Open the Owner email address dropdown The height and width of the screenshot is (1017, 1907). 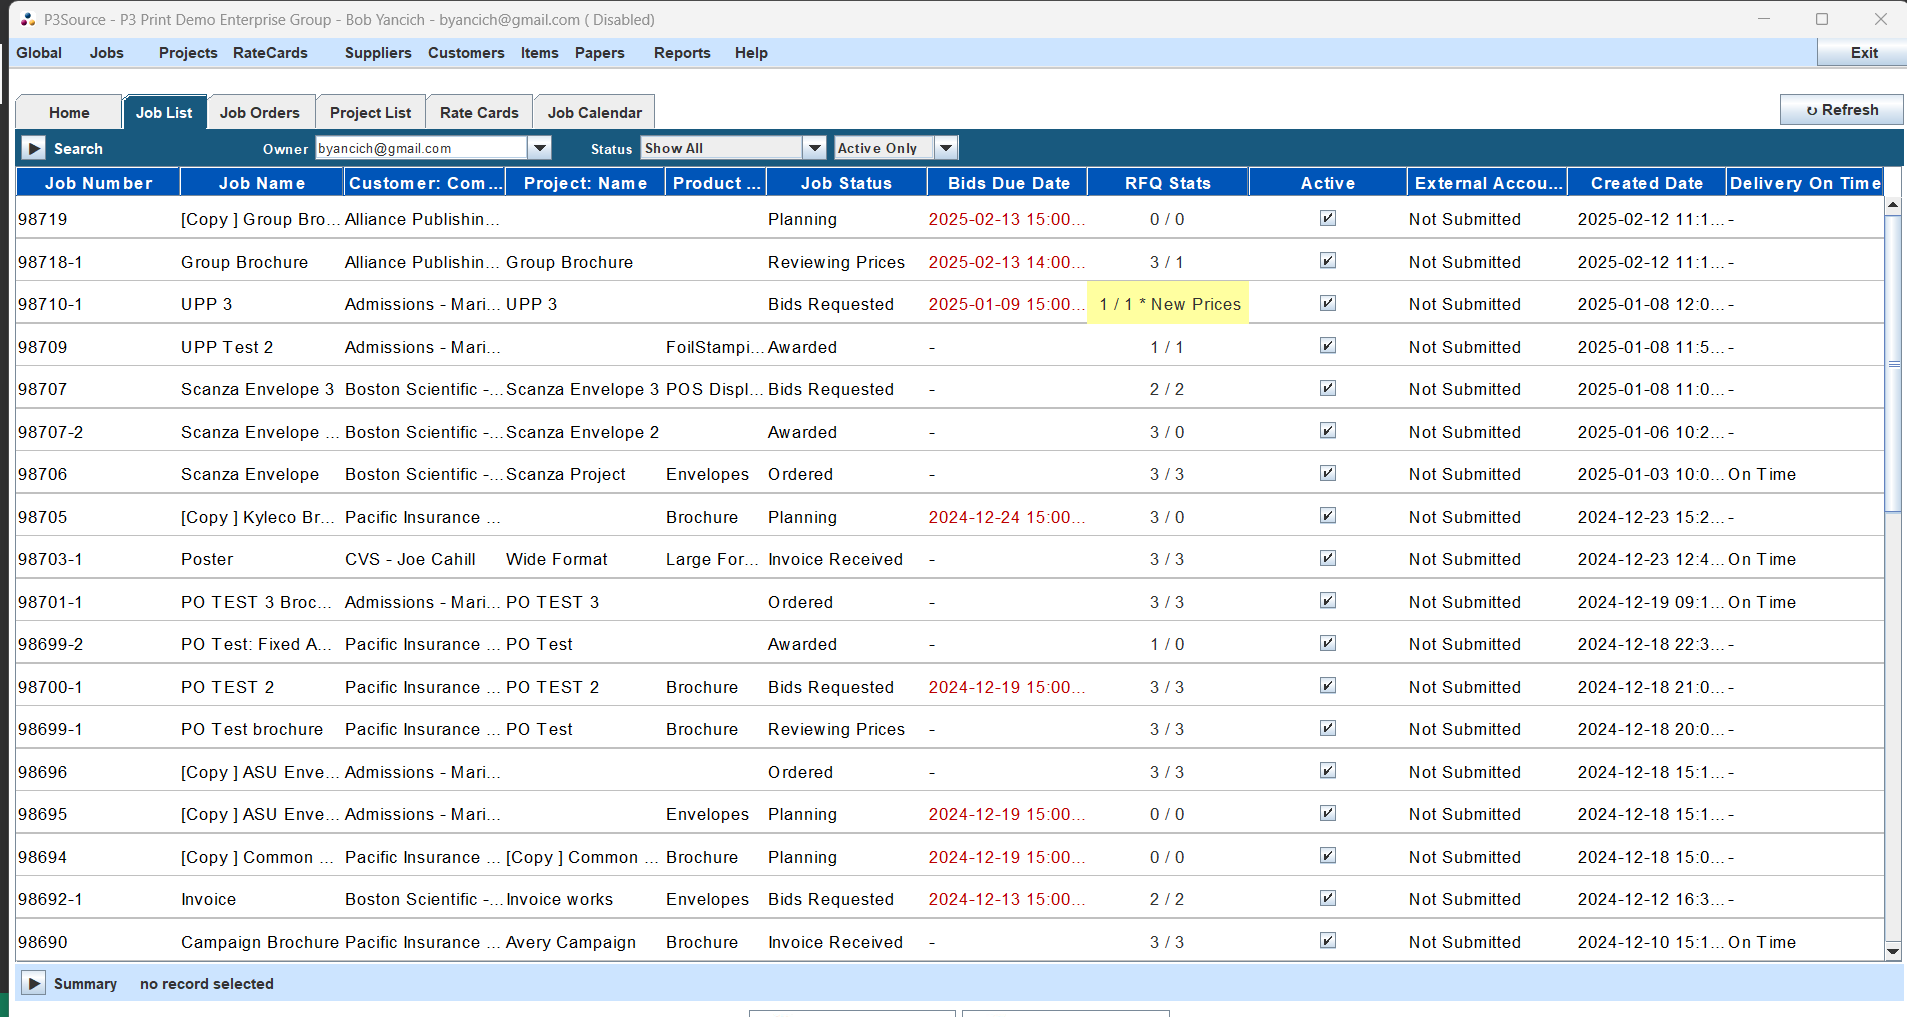pos(539,147)
